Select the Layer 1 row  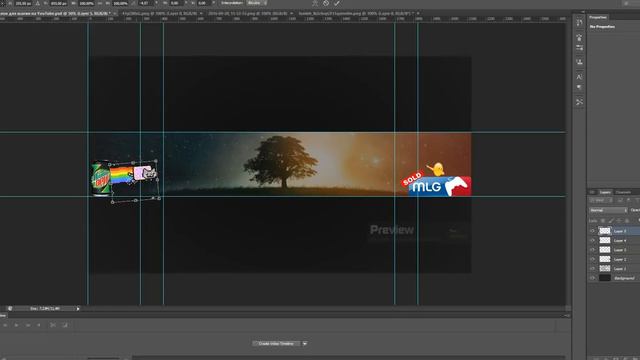(613, 269)
